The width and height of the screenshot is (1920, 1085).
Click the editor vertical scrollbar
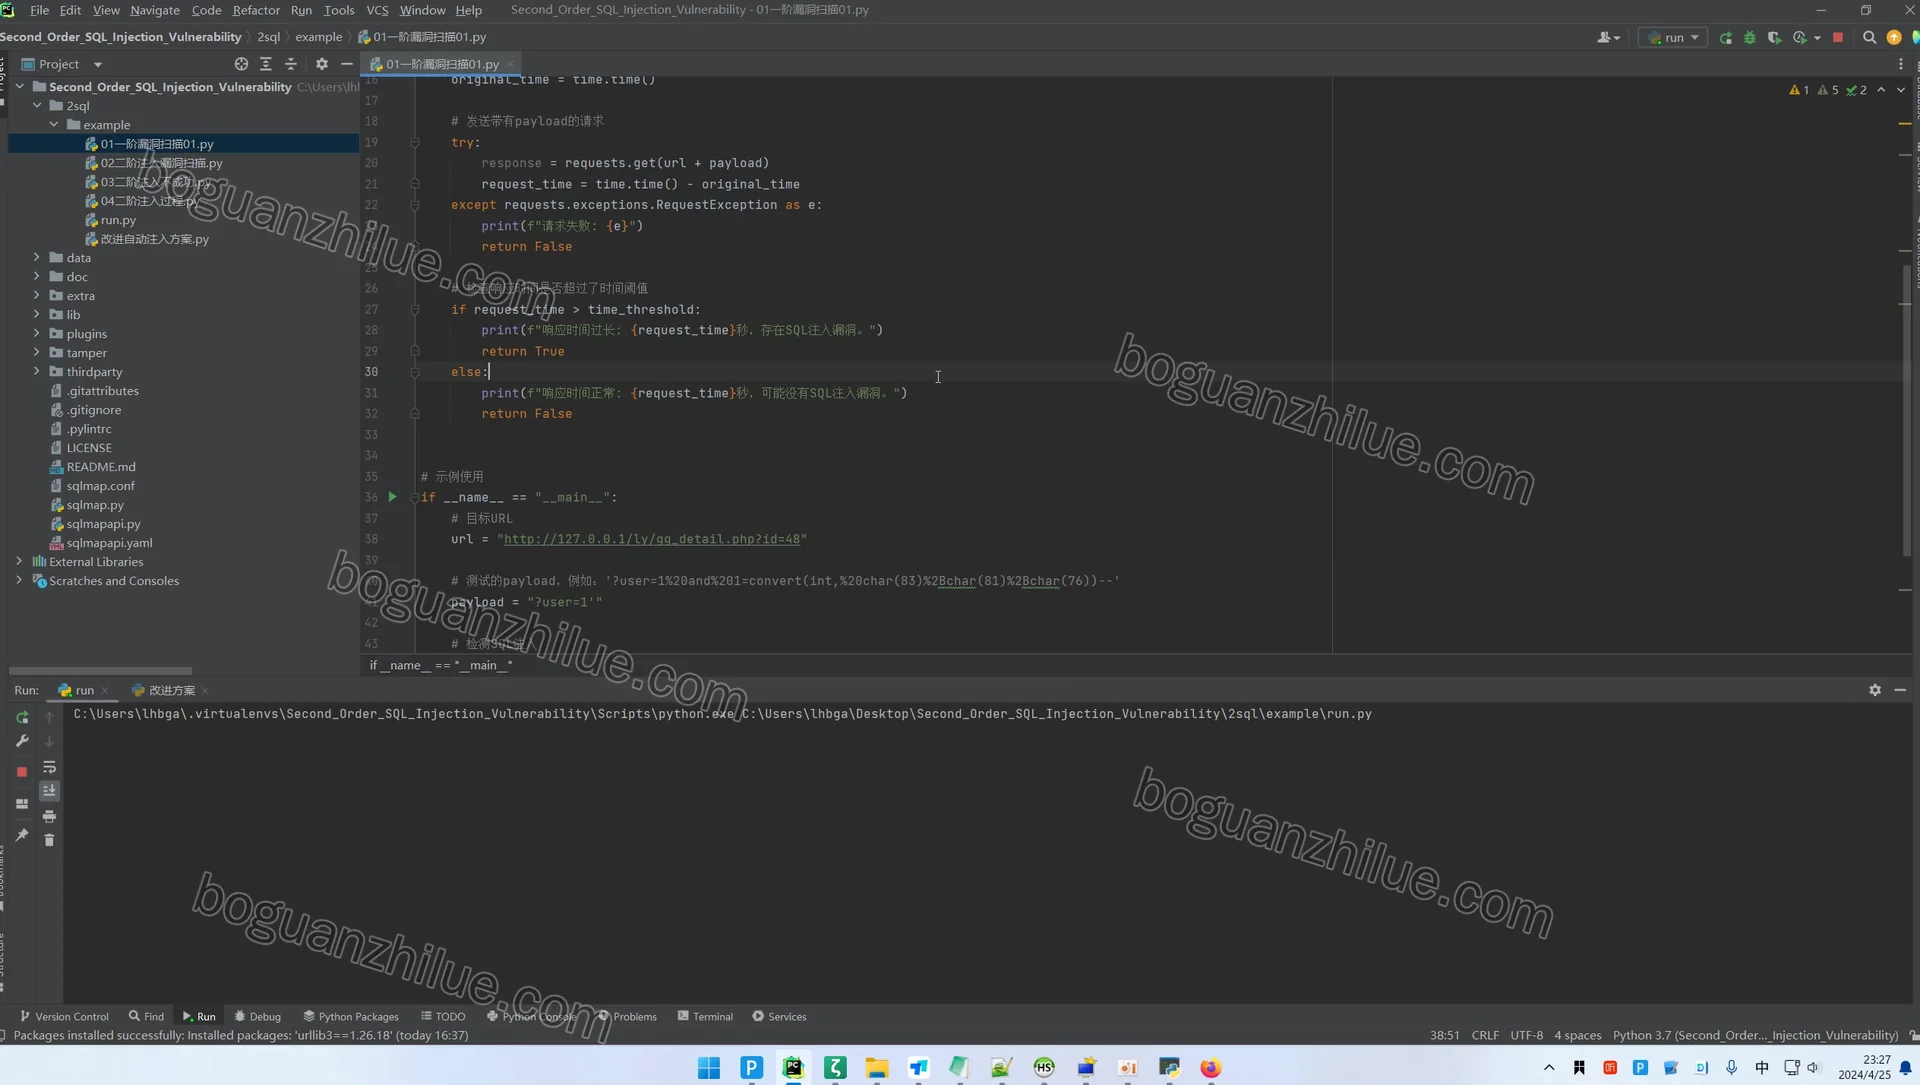click(1906, 410)
